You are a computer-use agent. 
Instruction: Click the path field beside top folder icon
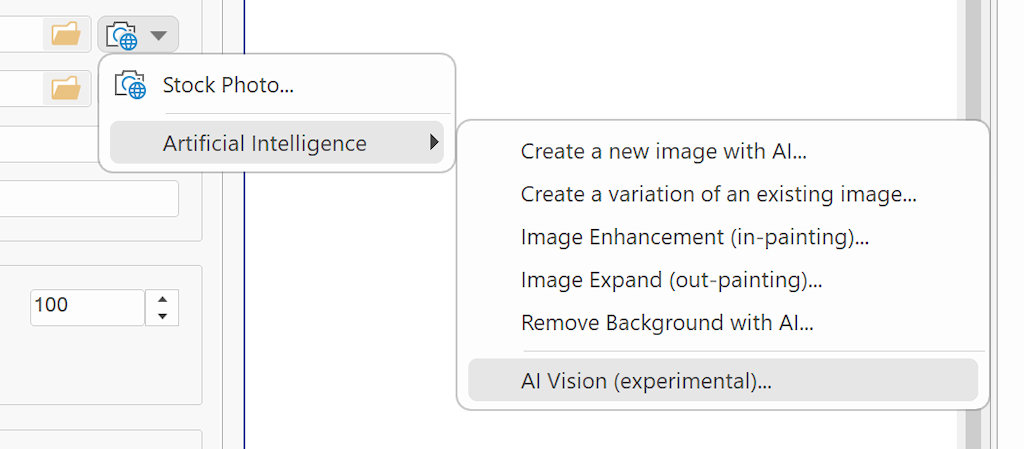(21, 34)
